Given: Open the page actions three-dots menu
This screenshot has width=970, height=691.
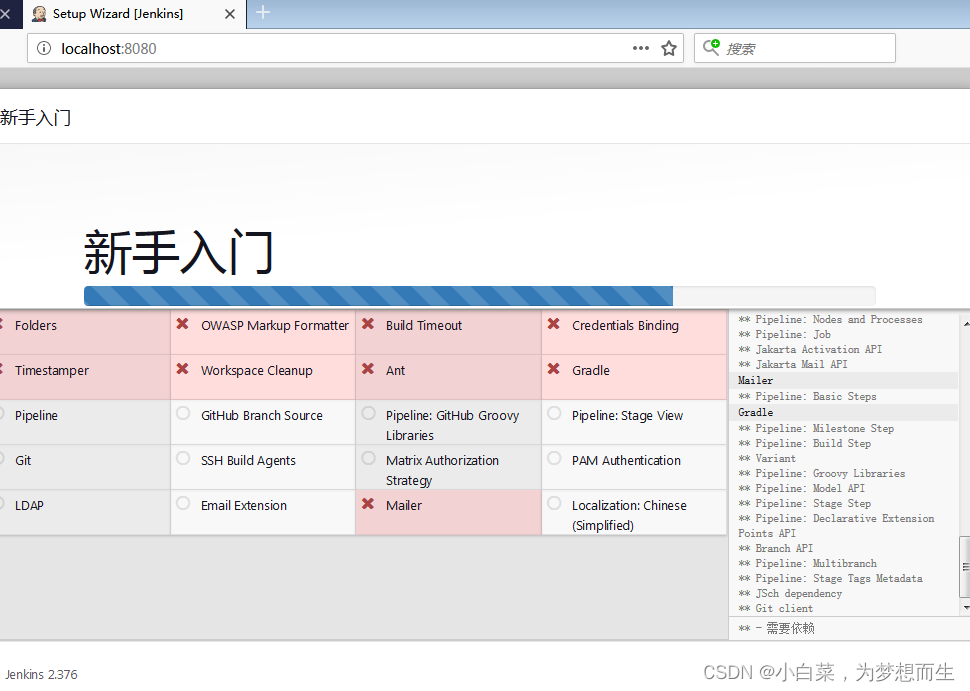Looking at the screenshot, I should coord(641,48).
